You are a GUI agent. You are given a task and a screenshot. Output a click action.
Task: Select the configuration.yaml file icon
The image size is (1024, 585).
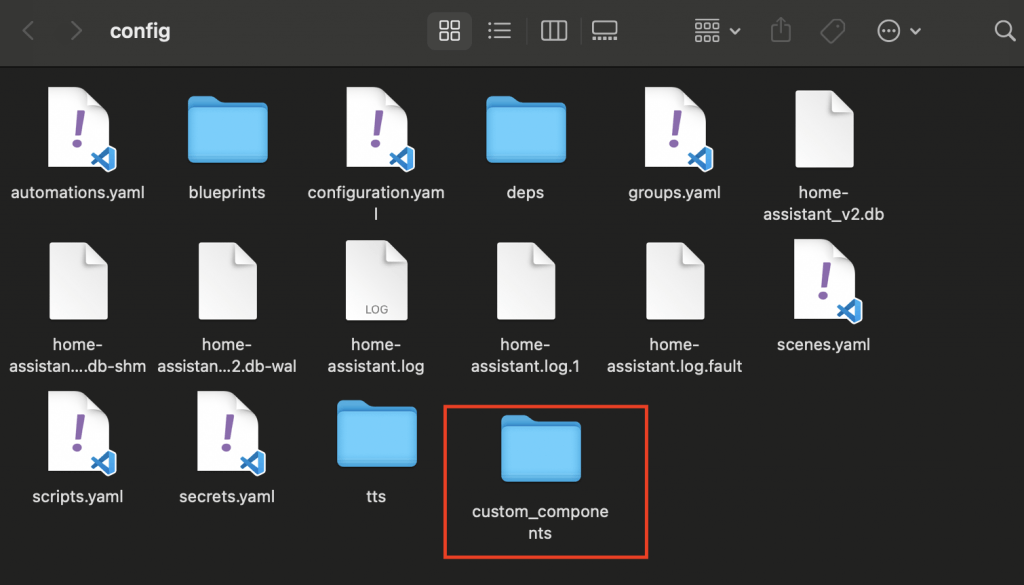379,129
